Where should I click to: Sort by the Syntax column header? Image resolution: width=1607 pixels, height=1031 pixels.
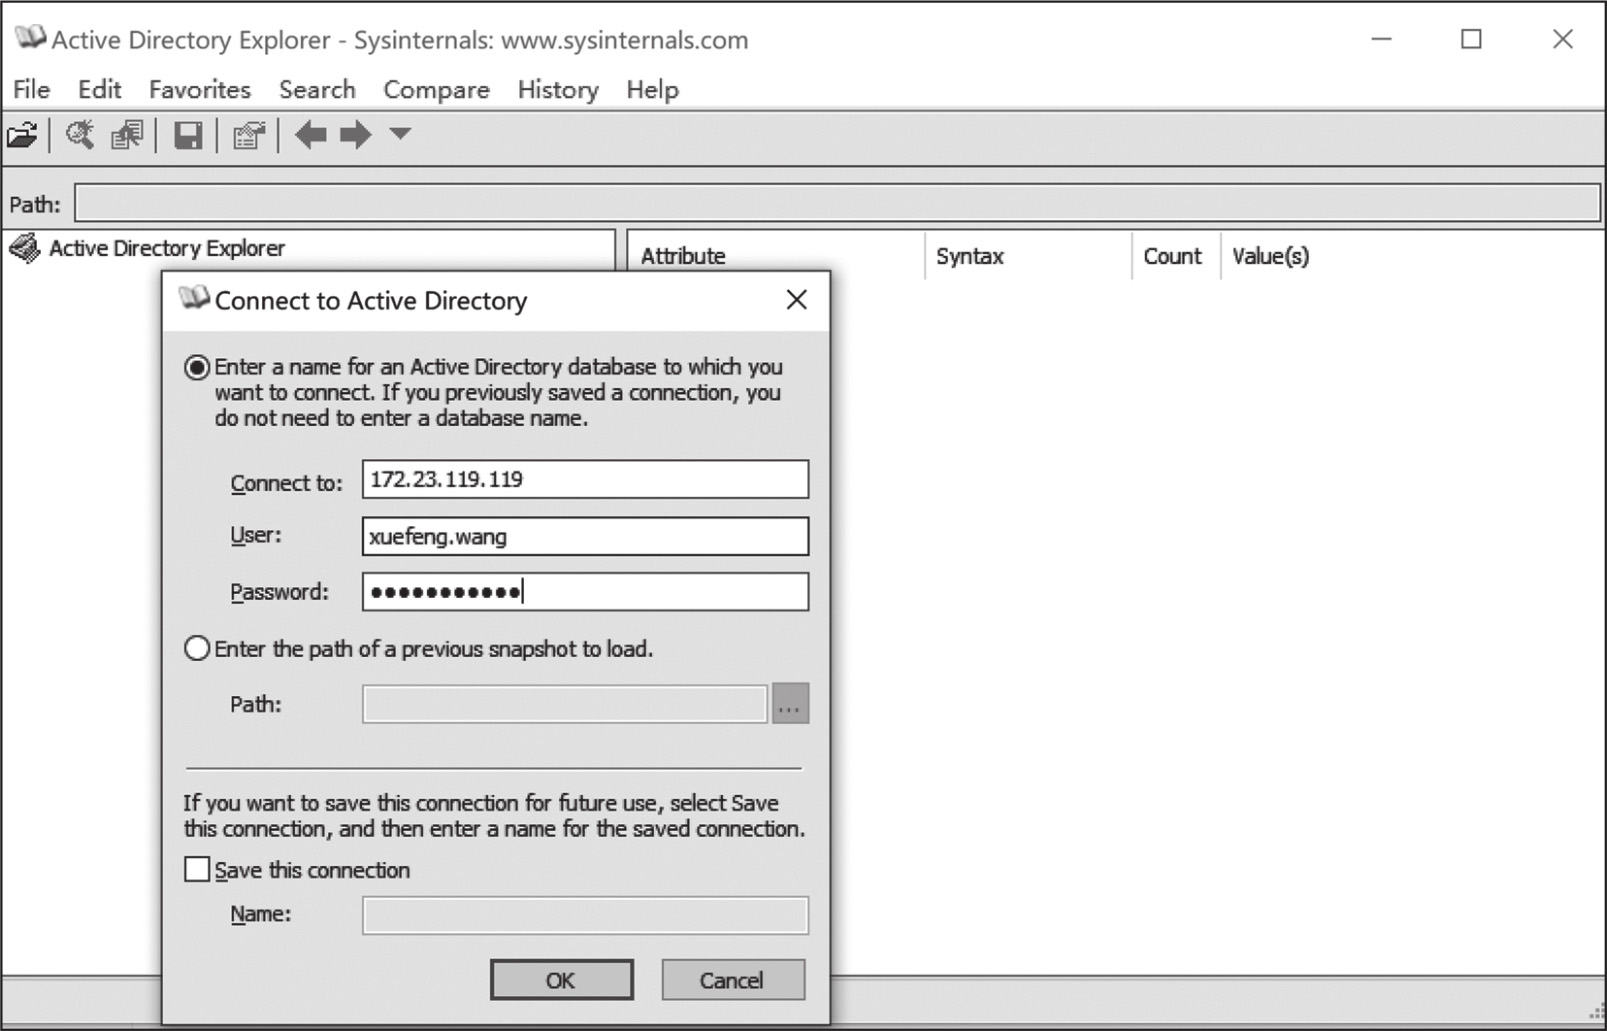[1028, 256]
